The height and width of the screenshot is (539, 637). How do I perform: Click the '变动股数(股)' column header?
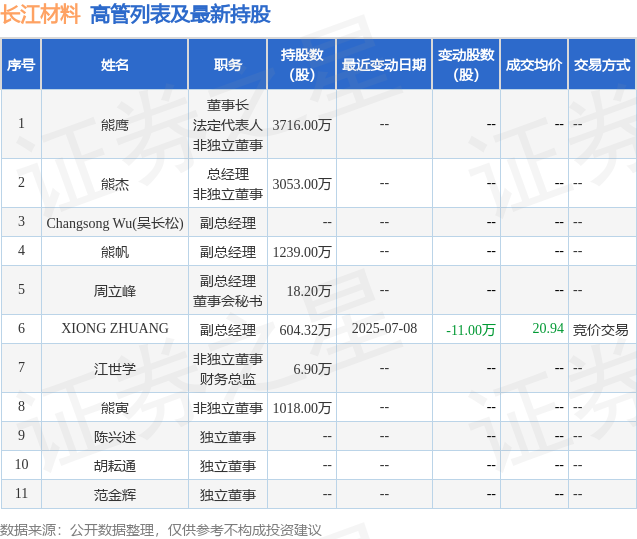[x=466, y=65]
